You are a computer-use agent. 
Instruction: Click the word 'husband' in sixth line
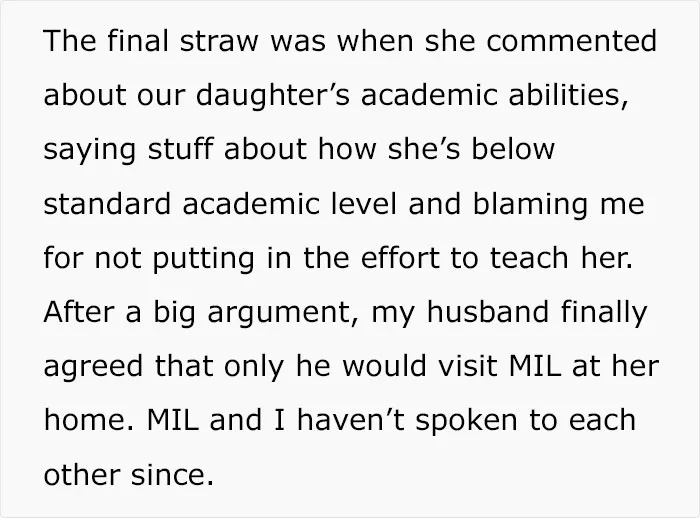click(488, 312)
